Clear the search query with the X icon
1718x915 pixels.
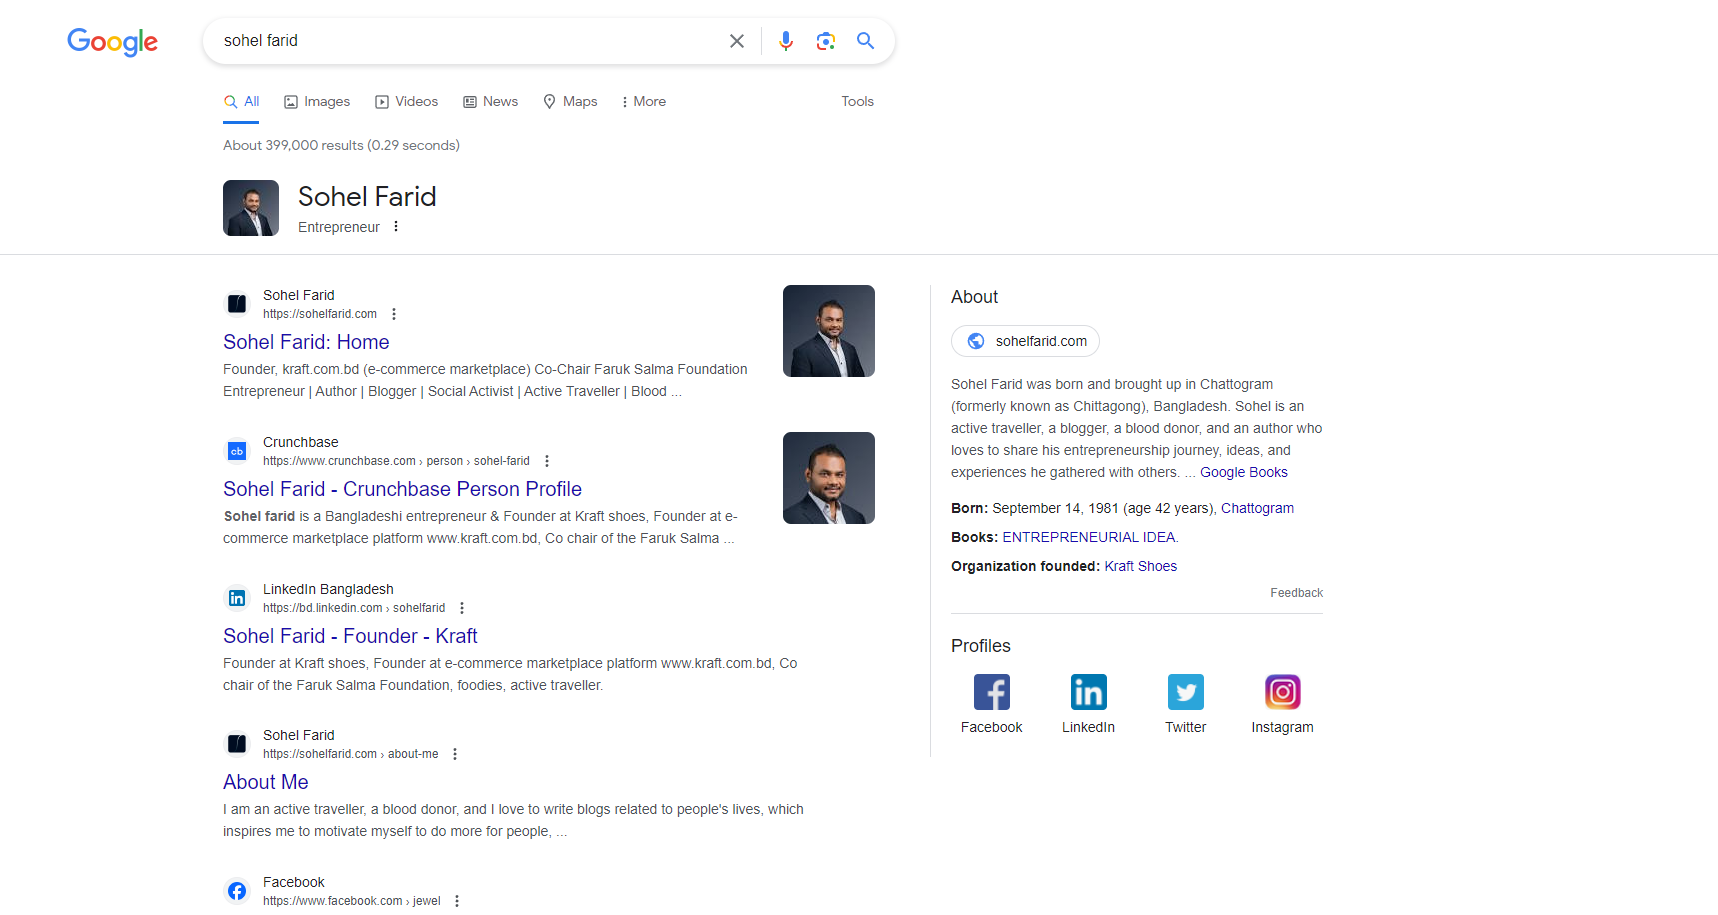pos(737,41)
